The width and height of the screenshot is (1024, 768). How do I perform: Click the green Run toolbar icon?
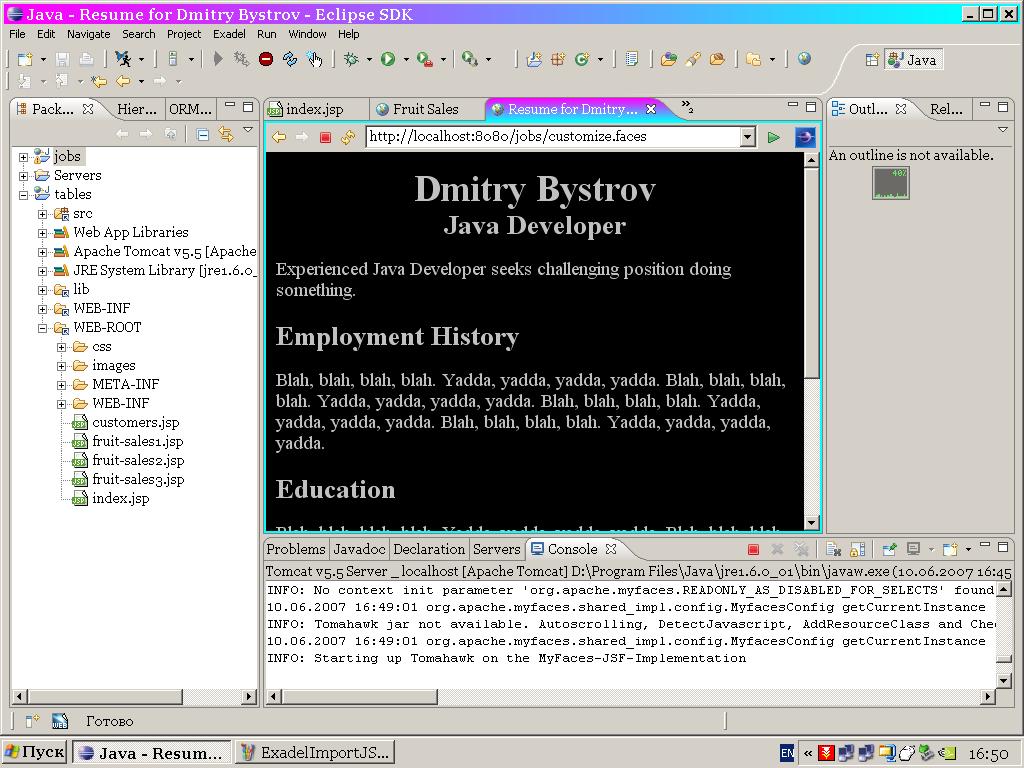click(388, 59)
